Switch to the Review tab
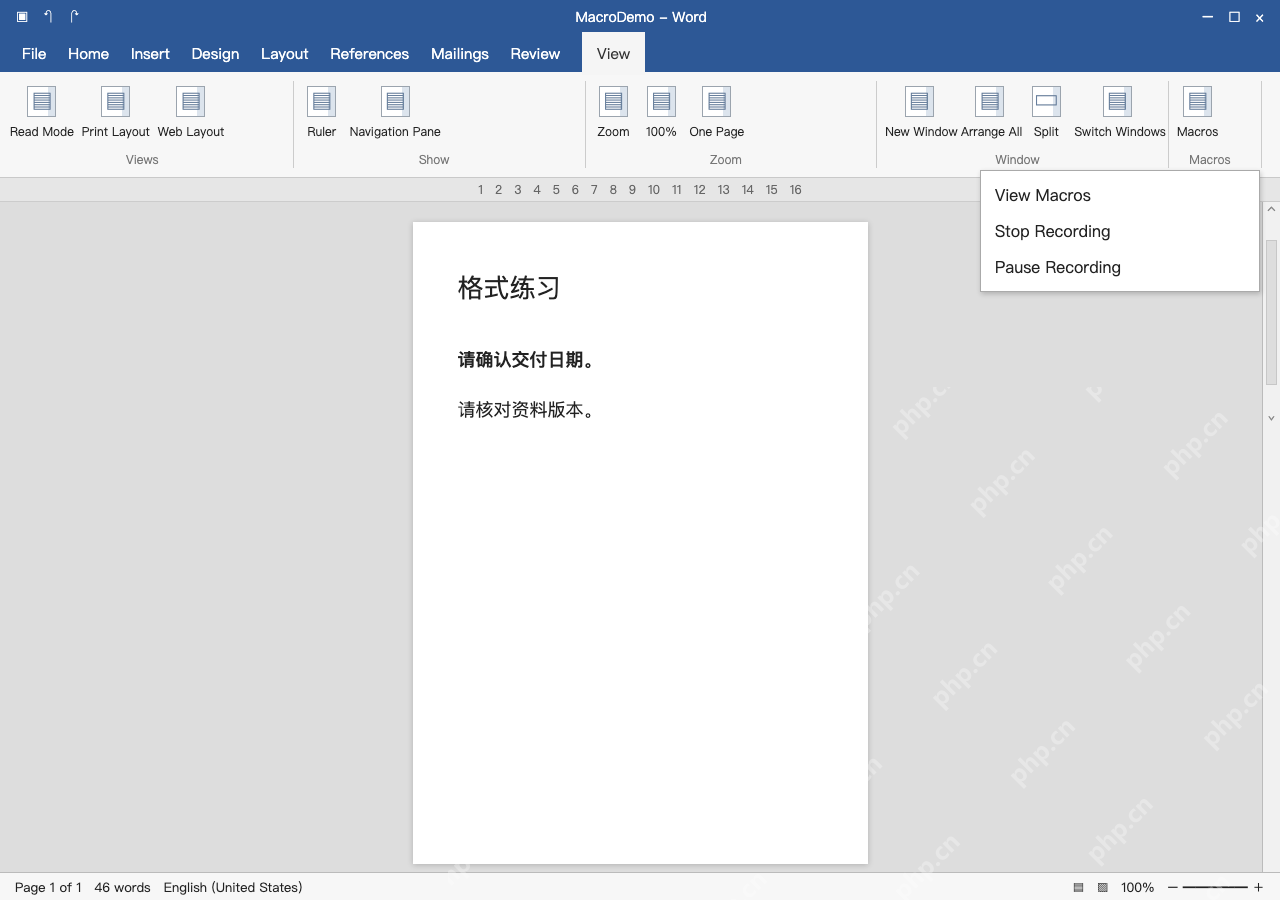Viewport: 1280px width, 900px height. [x=535, y=53]
